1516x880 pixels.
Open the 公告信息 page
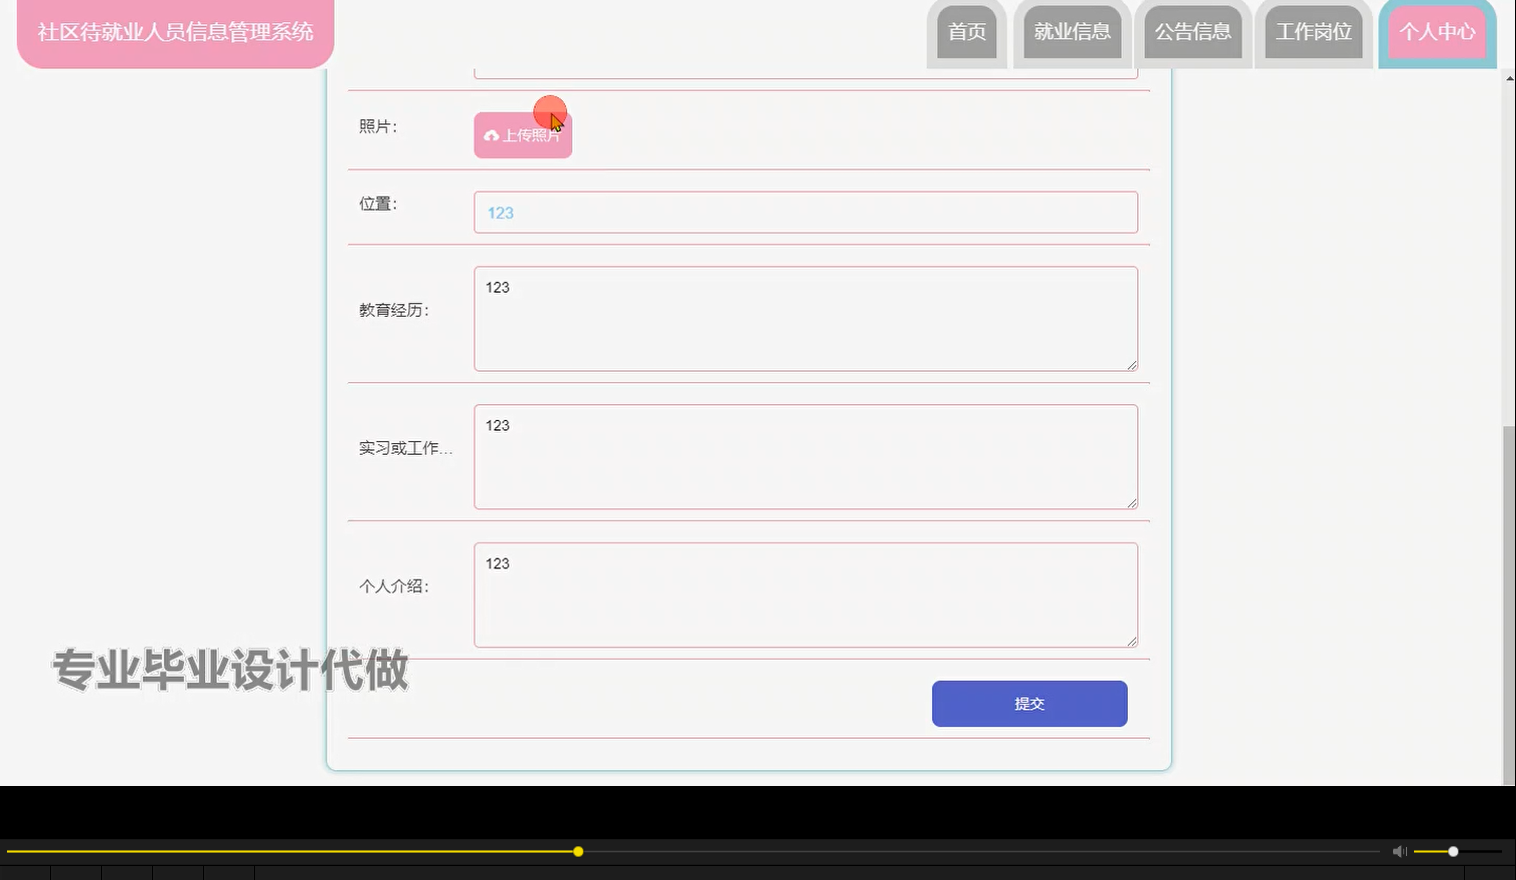click(x=1192, y=31)
